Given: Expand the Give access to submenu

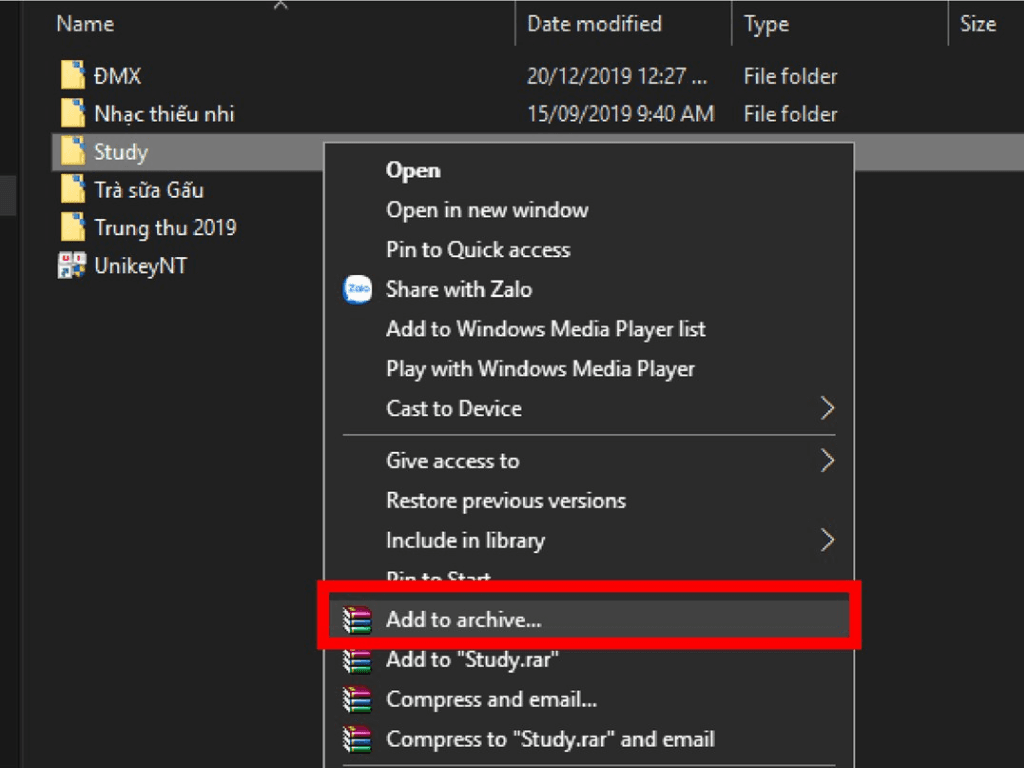Looking at the screenshot, I should tap(827, 460).
